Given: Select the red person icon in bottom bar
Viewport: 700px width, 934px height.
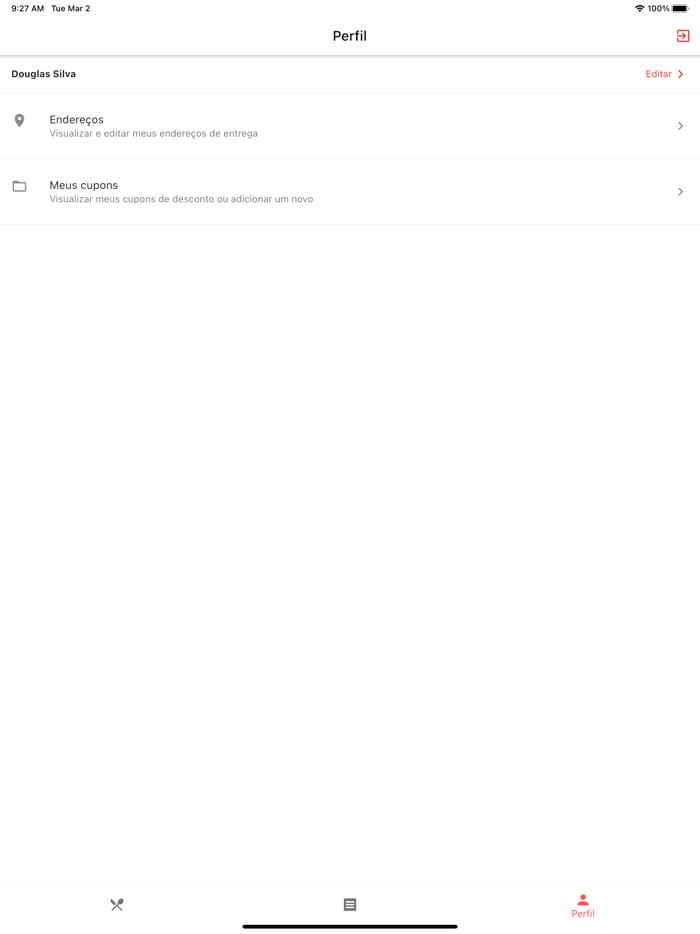Looking at the screenshot, I should (583, 899).
